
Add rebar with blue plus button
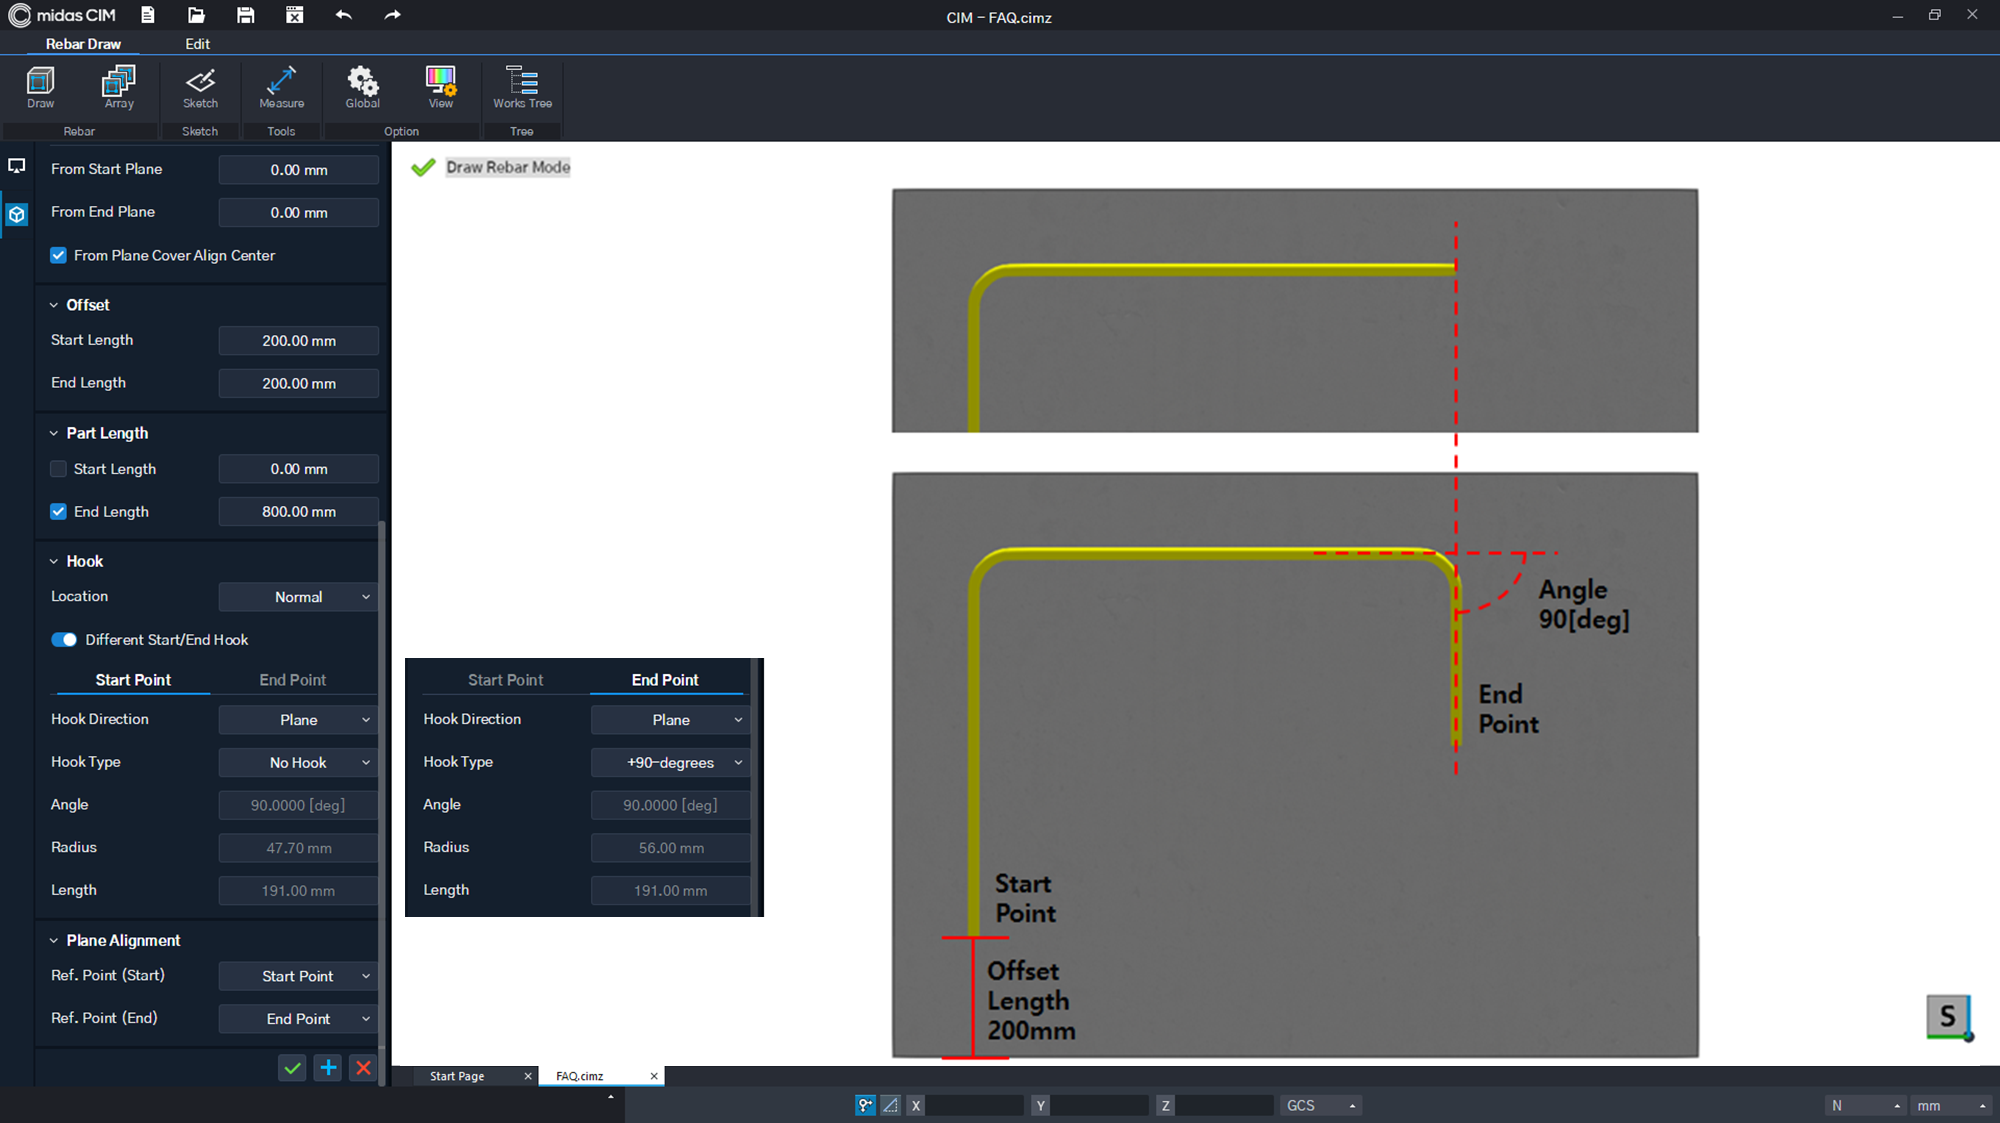(328, 1068)
